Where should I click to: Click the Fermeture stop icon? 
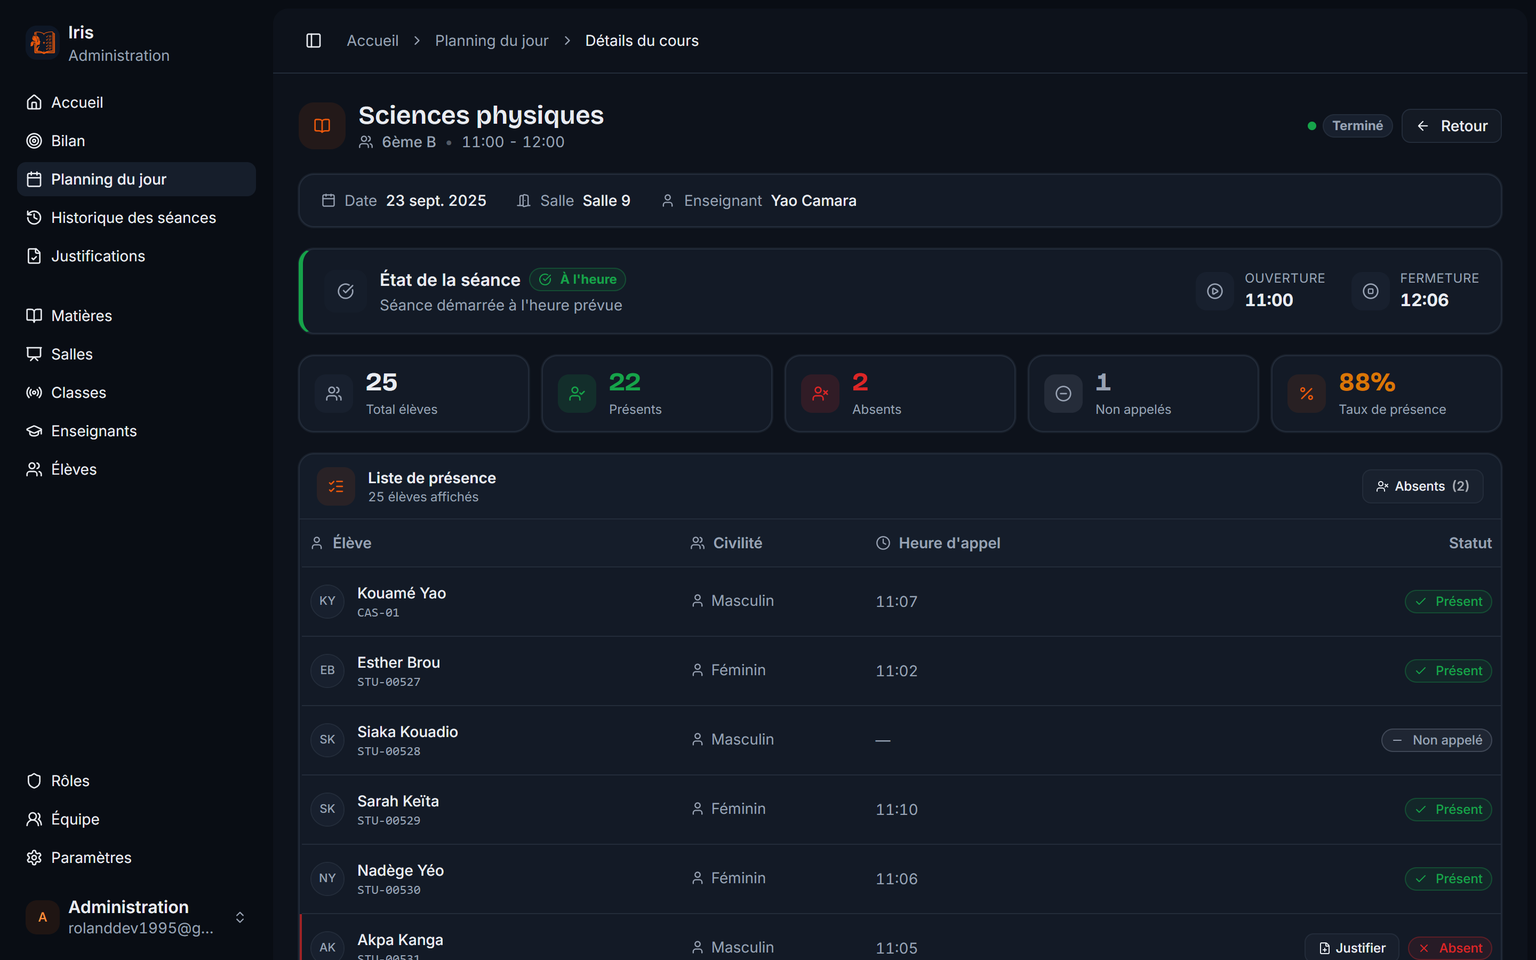(x=1371, y=291)
